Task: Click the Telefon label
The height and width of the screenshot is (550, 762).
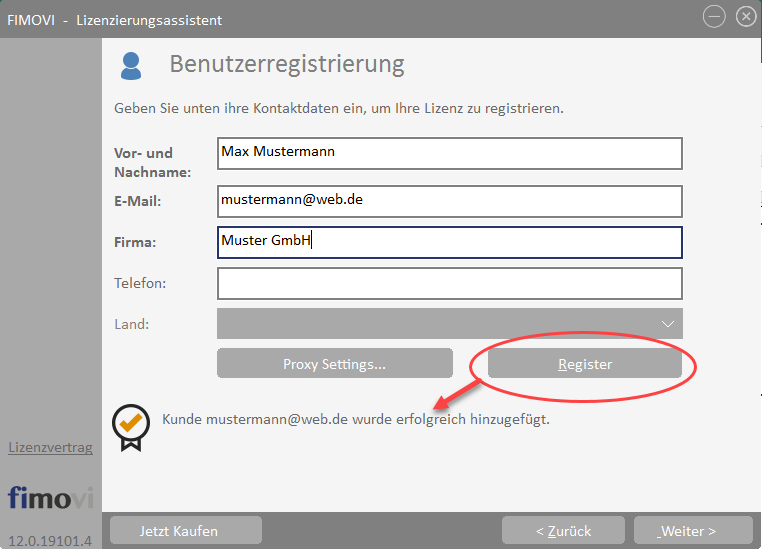Action: point(140,283)
